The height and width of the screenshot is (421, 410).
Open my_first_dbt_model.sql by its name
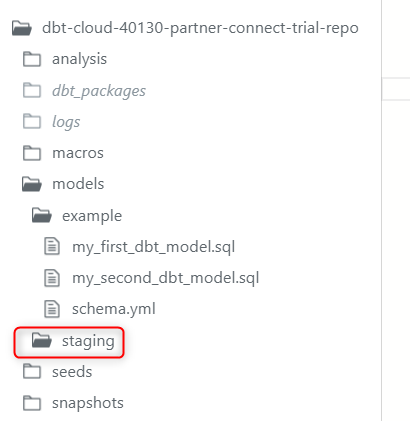(154, 247)
